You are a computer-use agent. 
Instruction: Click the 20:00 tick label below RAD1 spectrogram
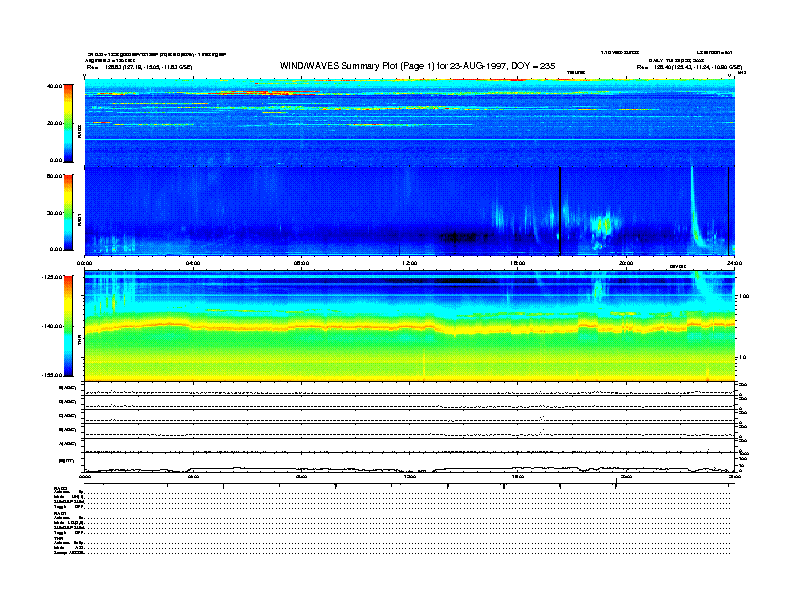626,263
